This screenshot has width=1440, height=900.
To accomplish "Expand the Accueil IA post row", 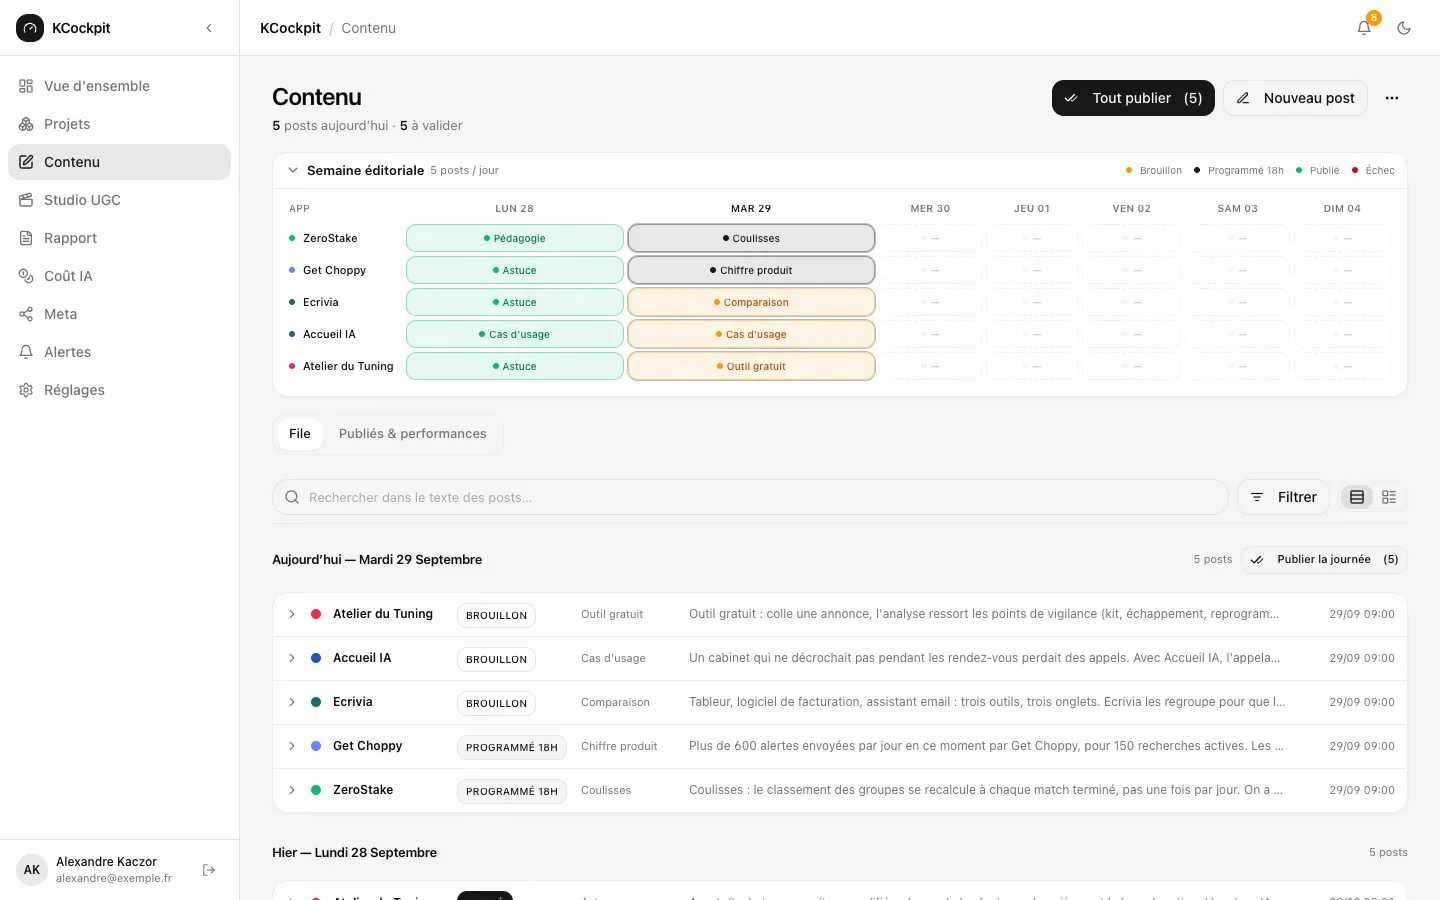I will tap(292, 658).
